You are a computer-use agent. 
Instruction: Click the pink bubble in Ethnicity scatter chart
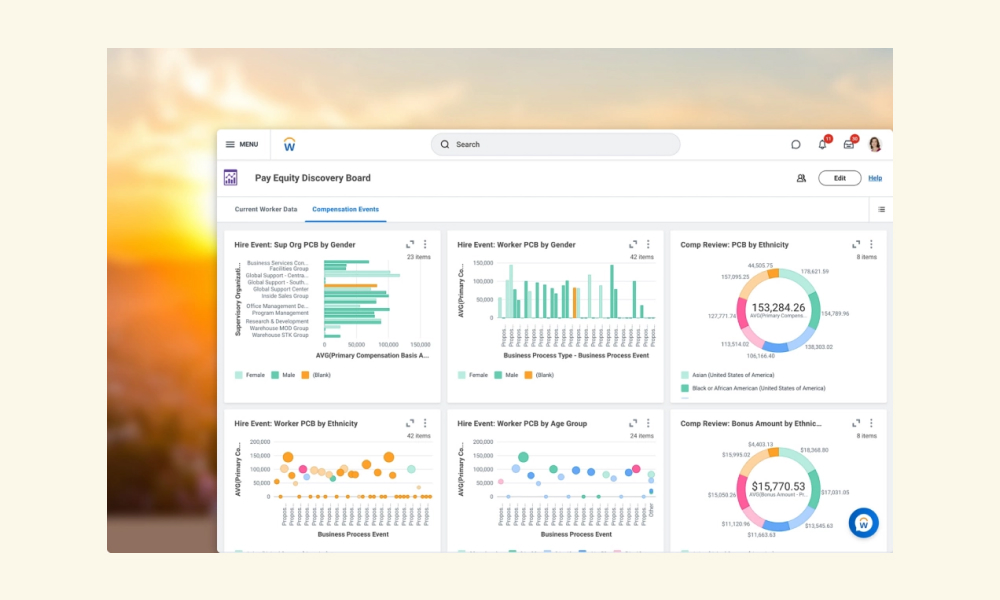[x=303, y=469]
